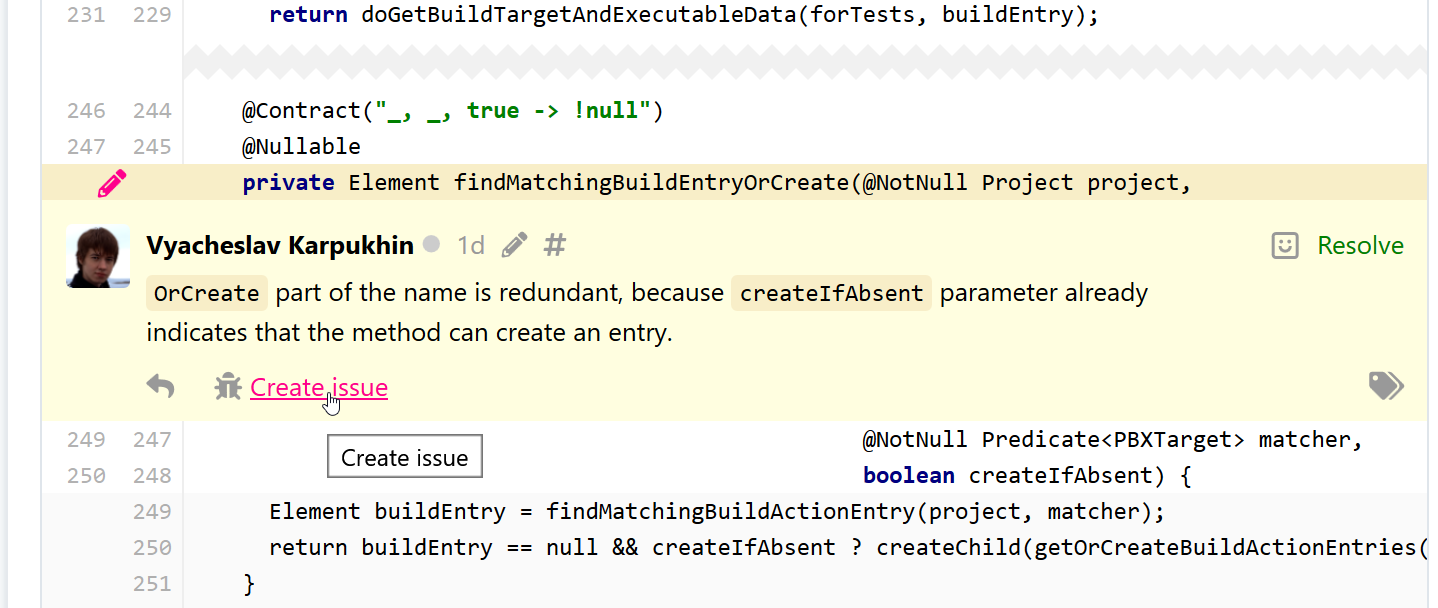1438x608 pixels.
Task: Copy comment permalink via hash icon
Action: [x=555, y=245]
